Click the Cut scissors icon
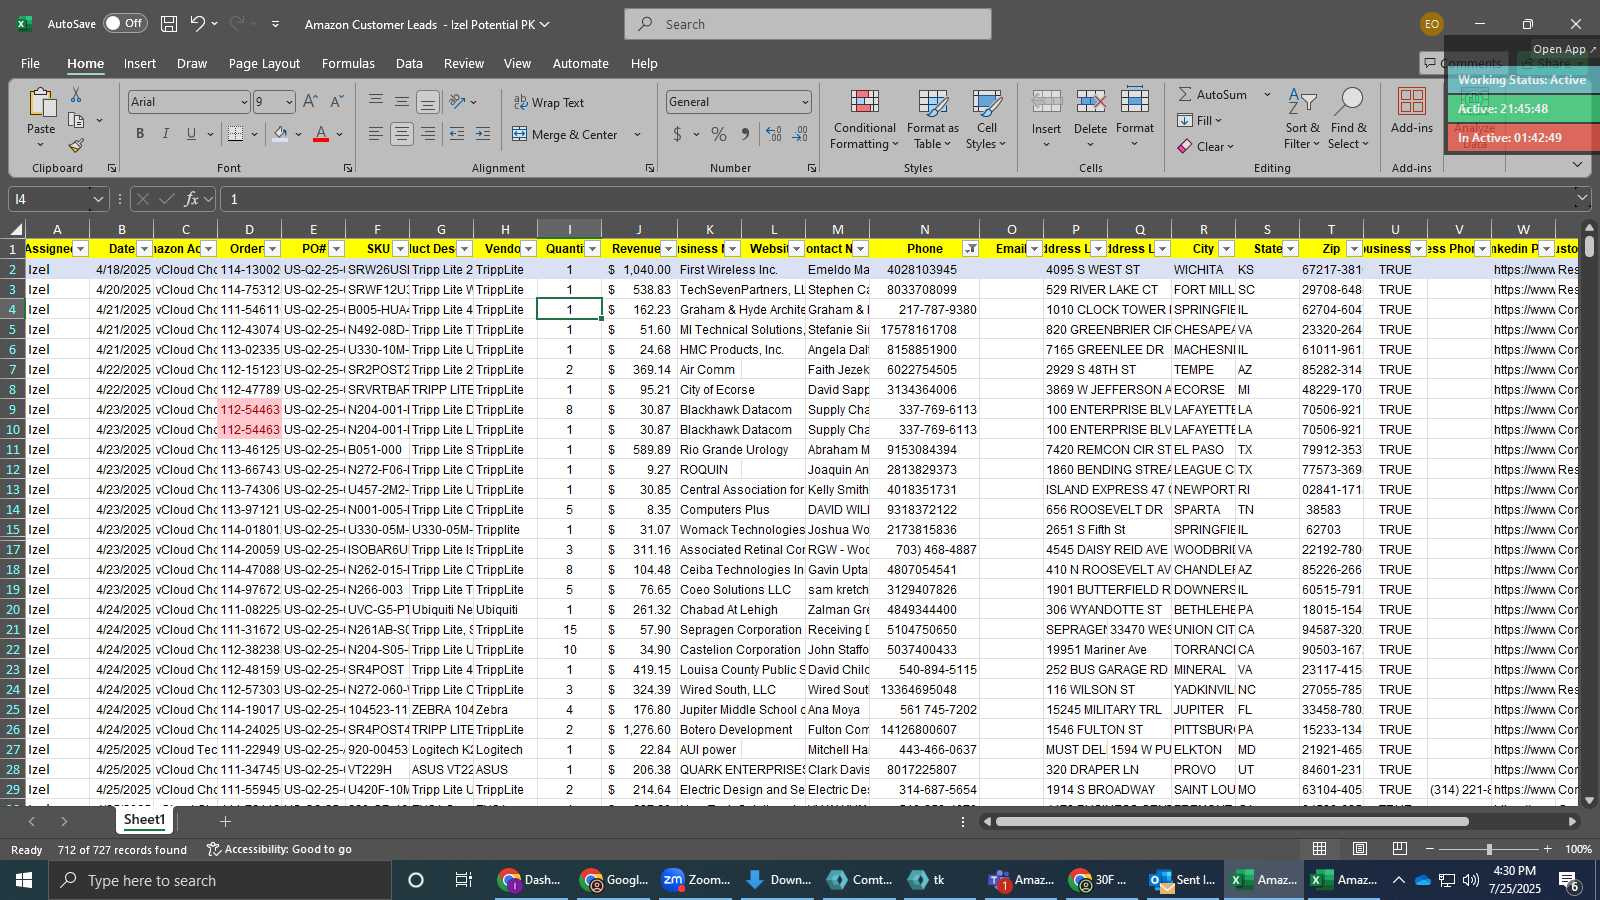1600x900 pixels. coord(76,94)
